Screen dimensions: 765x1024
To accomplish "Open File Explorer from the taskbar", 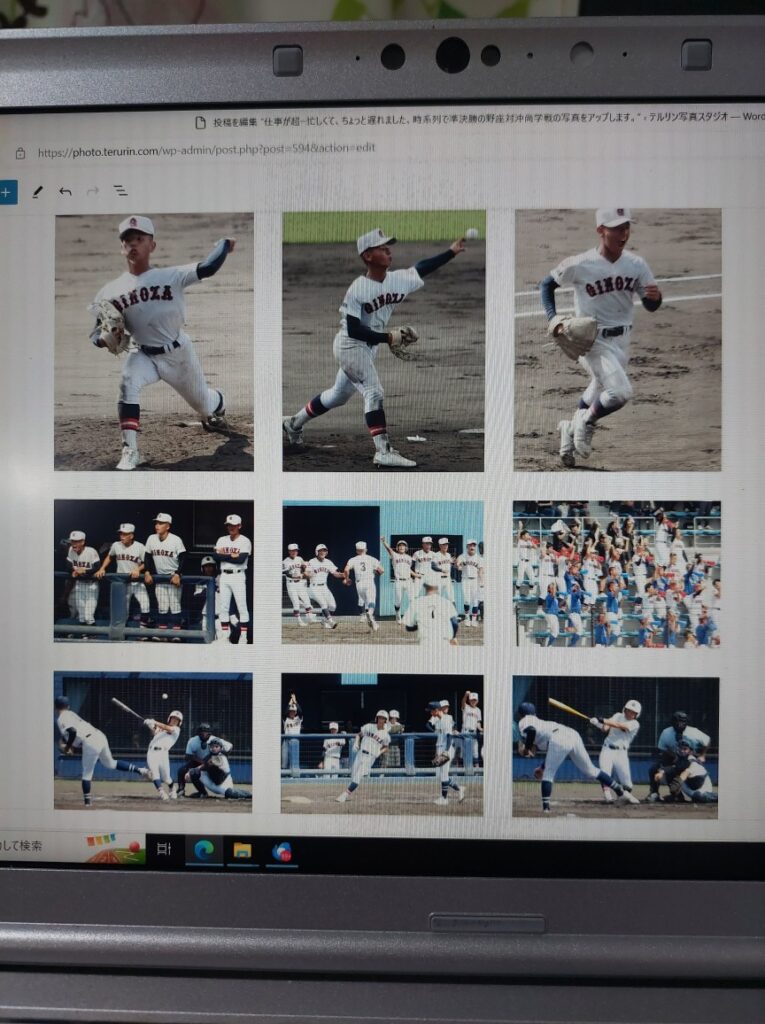I will point(242,850).
